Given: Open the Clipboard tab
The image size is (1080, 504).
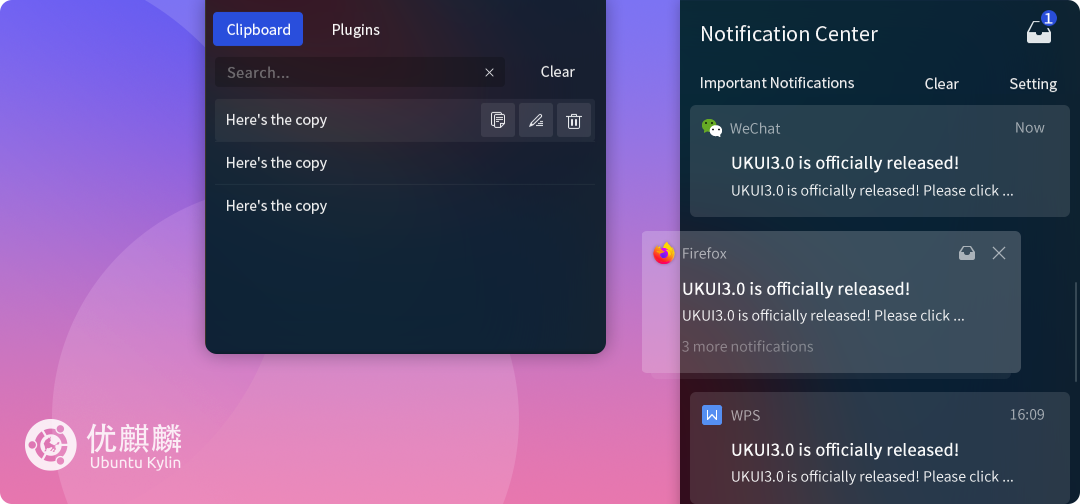Looking at the screenshot, I should point(258,30).
